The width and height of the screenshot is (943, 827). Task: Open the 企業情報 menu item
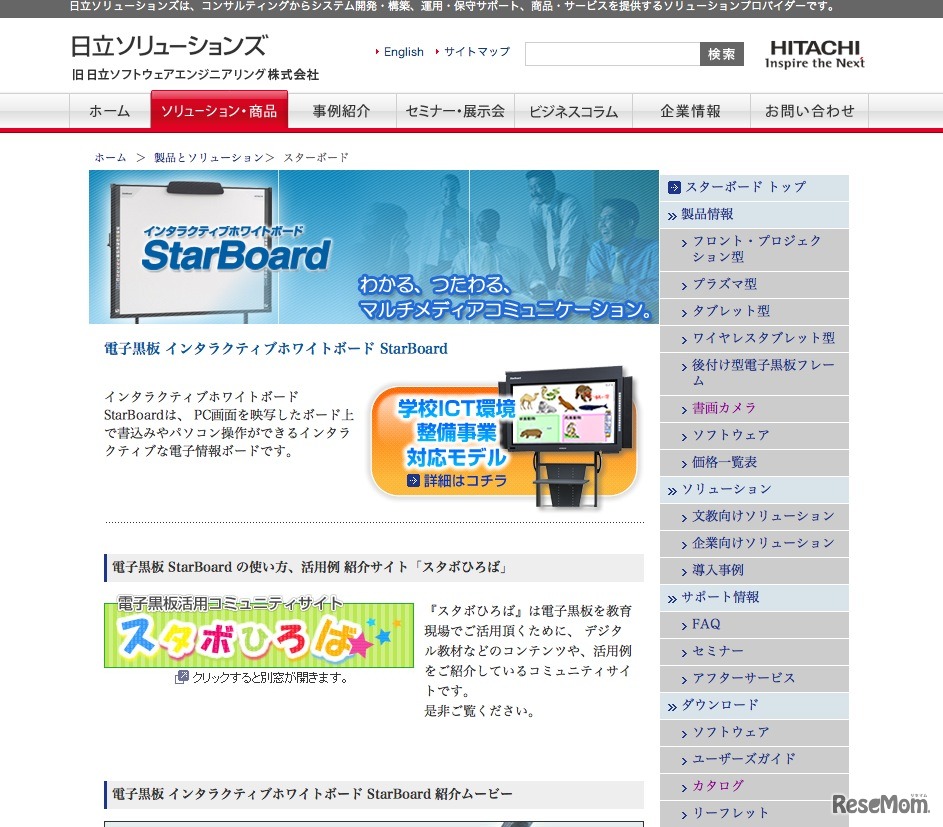691,112
